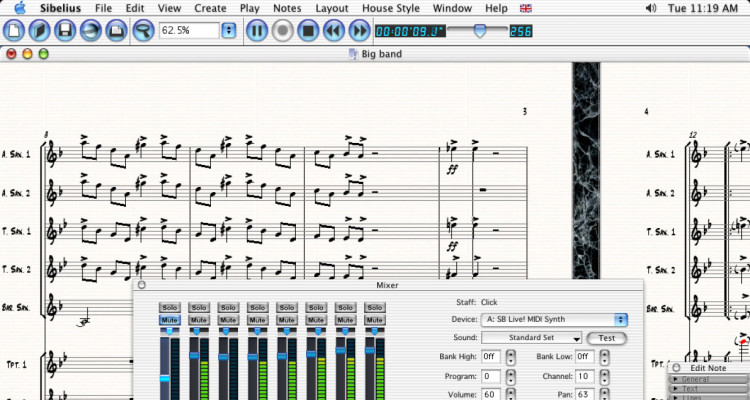
Task: Toggle Mute on the first mixer channel
Action: [x=169, y=320]
